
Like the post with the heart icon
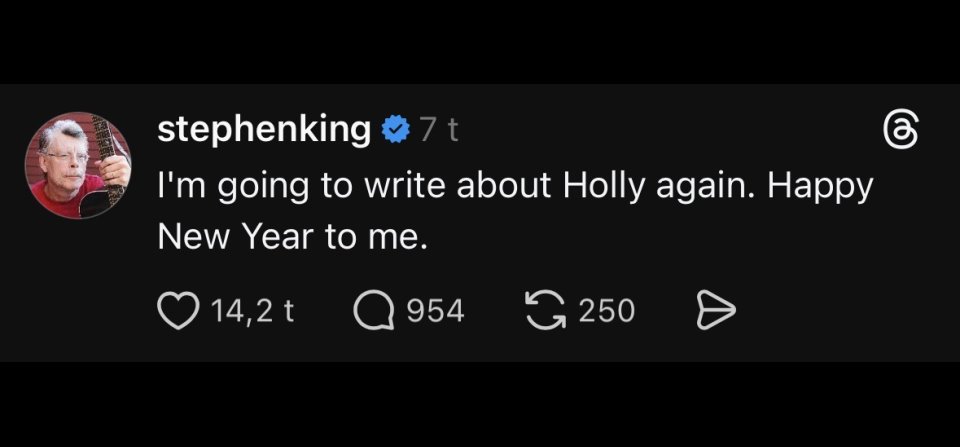(178, 311)
